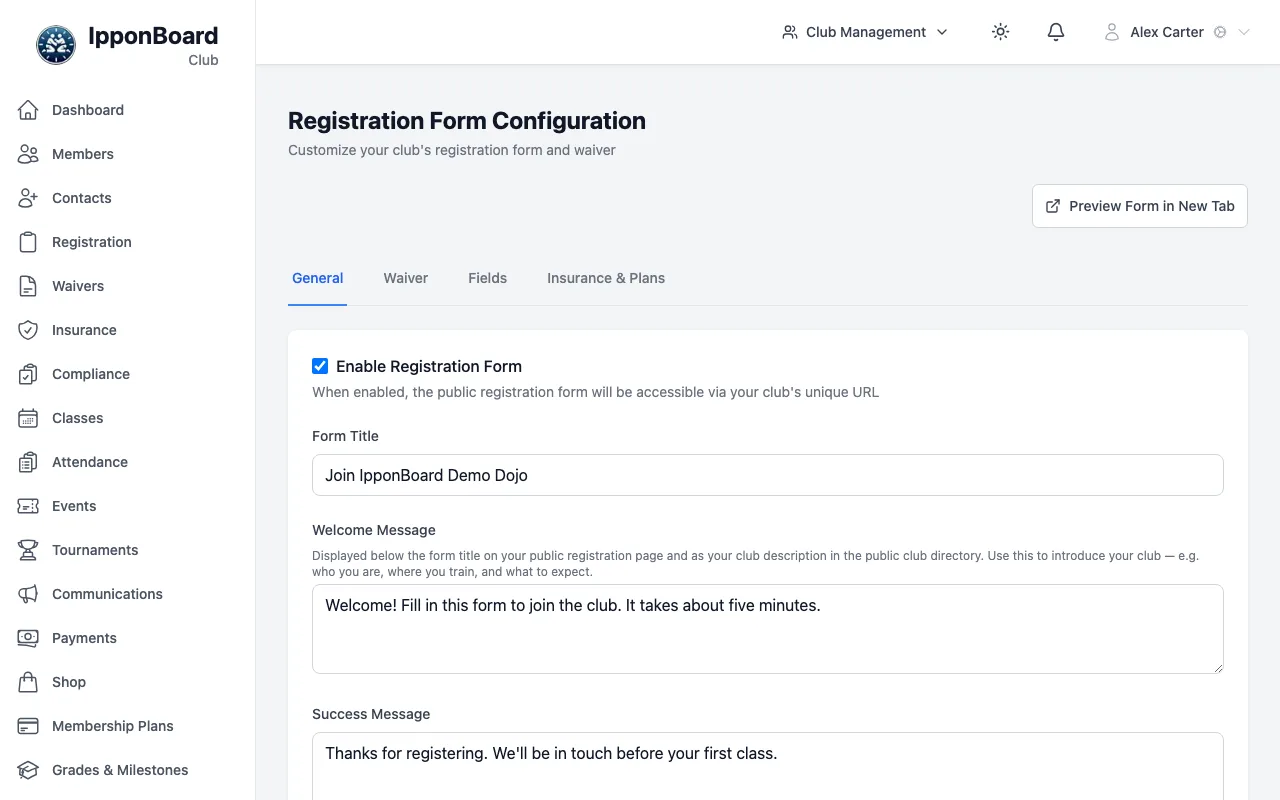Open the notifications bell

[1056, 32]
